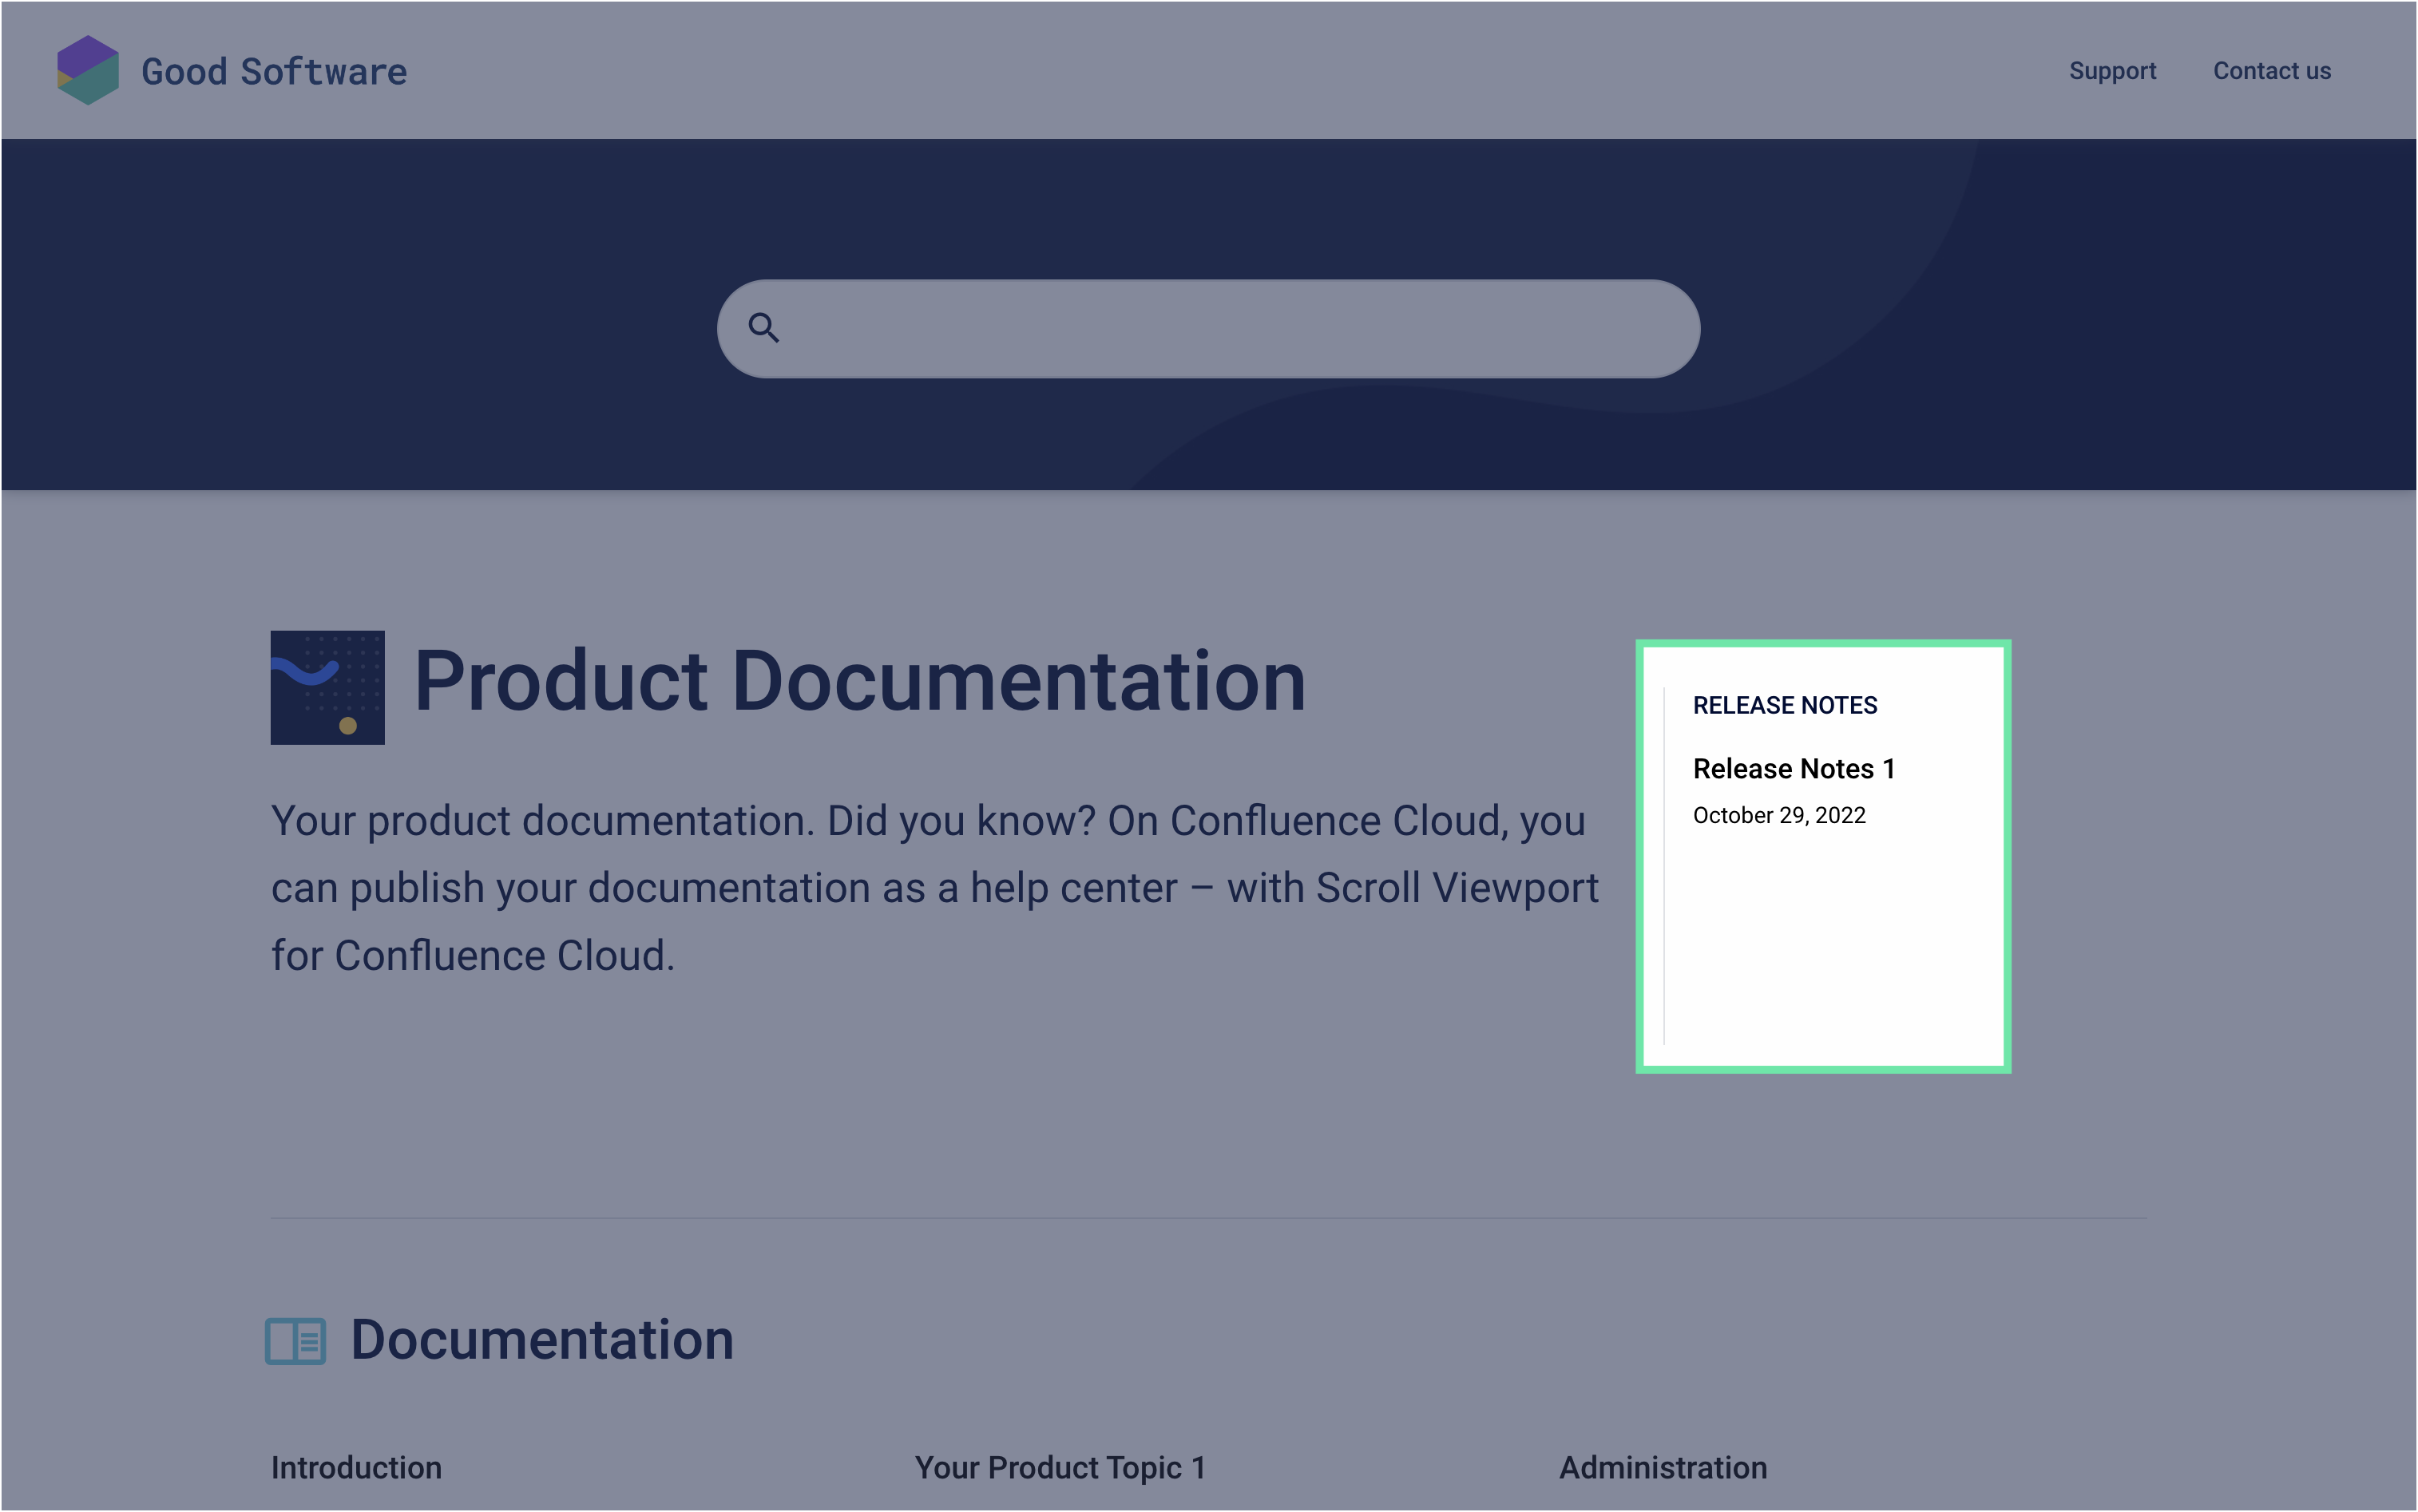
Task: Open the Administration topic link
Action: (1663, 1467)
